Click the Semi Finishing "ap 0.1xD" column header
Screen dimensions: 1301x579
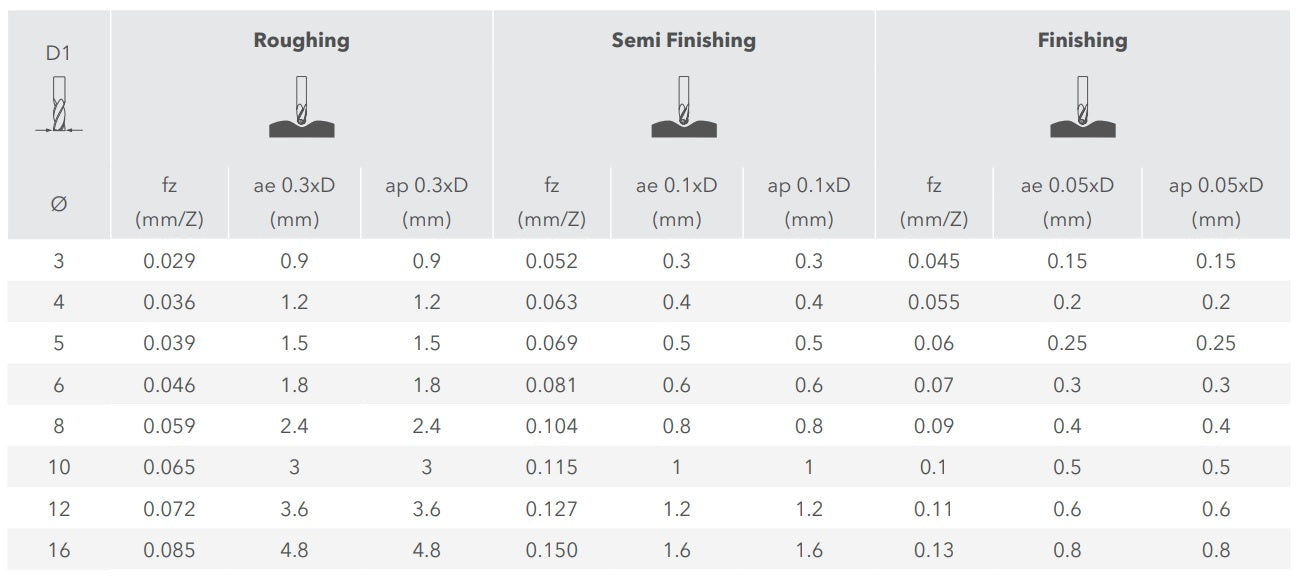[x=808, y=202]
